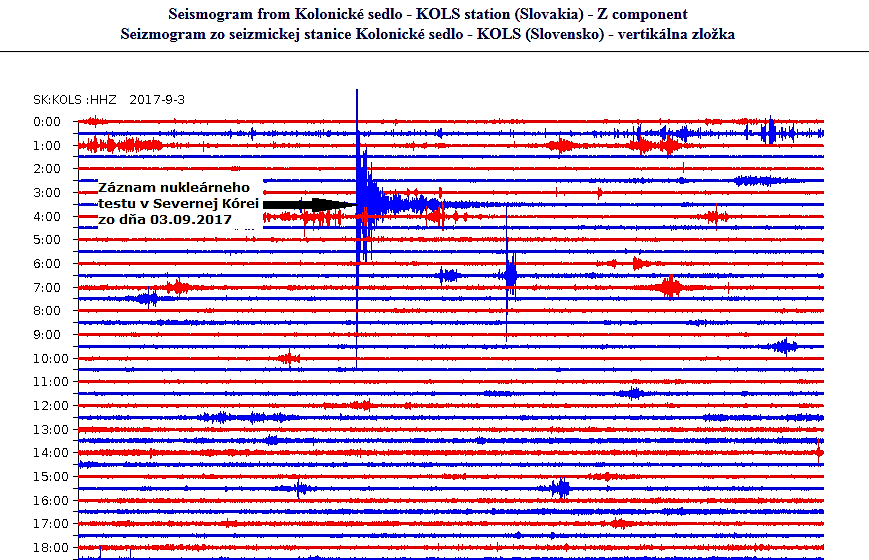Image resolution: width=869 pixels, height=560 pixels.
Task: Click the 2017-9-3 date in header
Action: point(156,100)
